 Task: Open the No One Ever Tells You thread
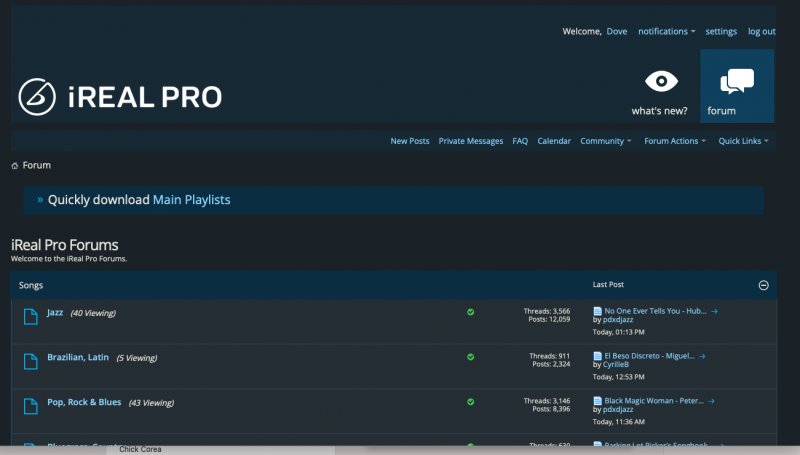[x=655, y=311]
